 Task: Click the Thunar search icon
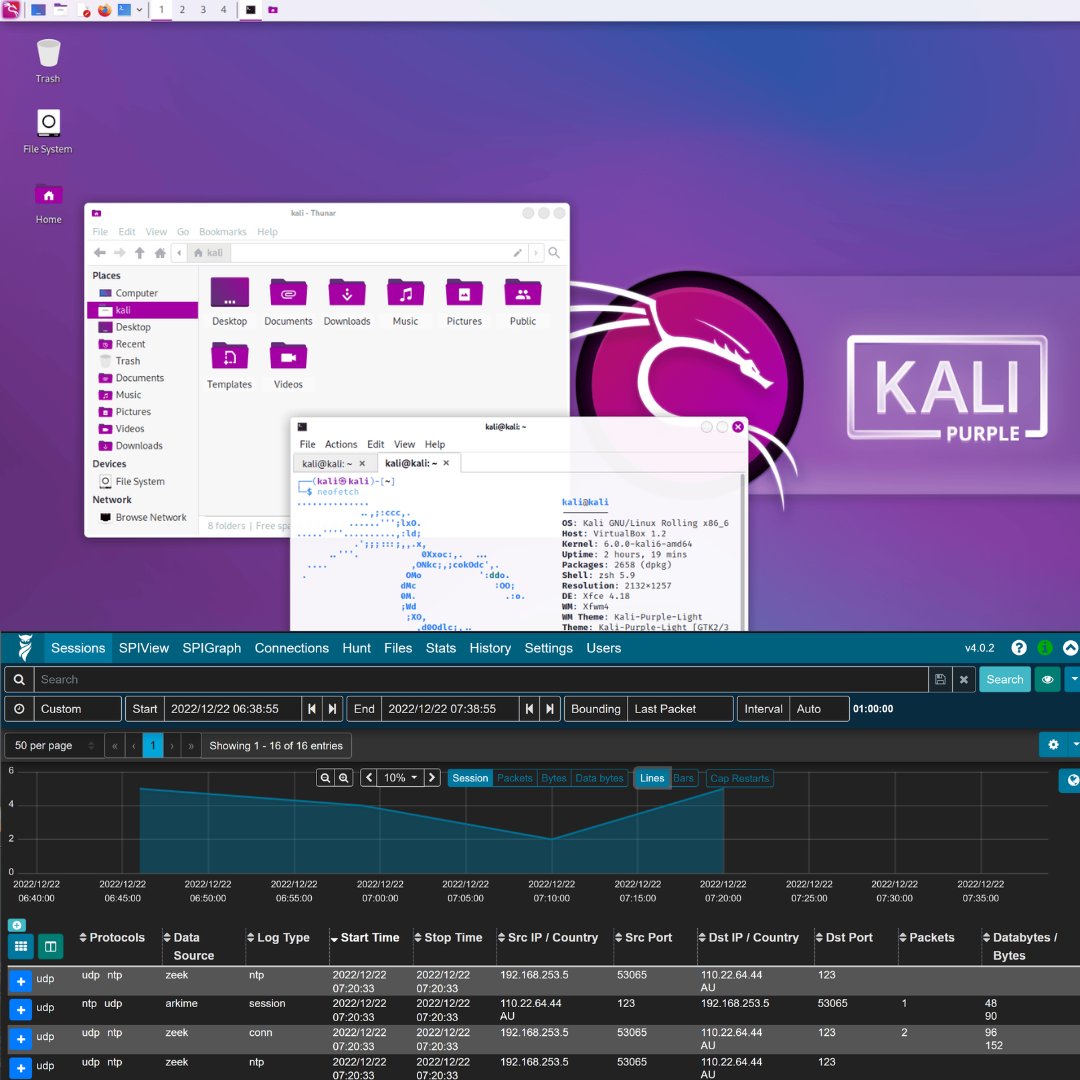click(554, 253)
